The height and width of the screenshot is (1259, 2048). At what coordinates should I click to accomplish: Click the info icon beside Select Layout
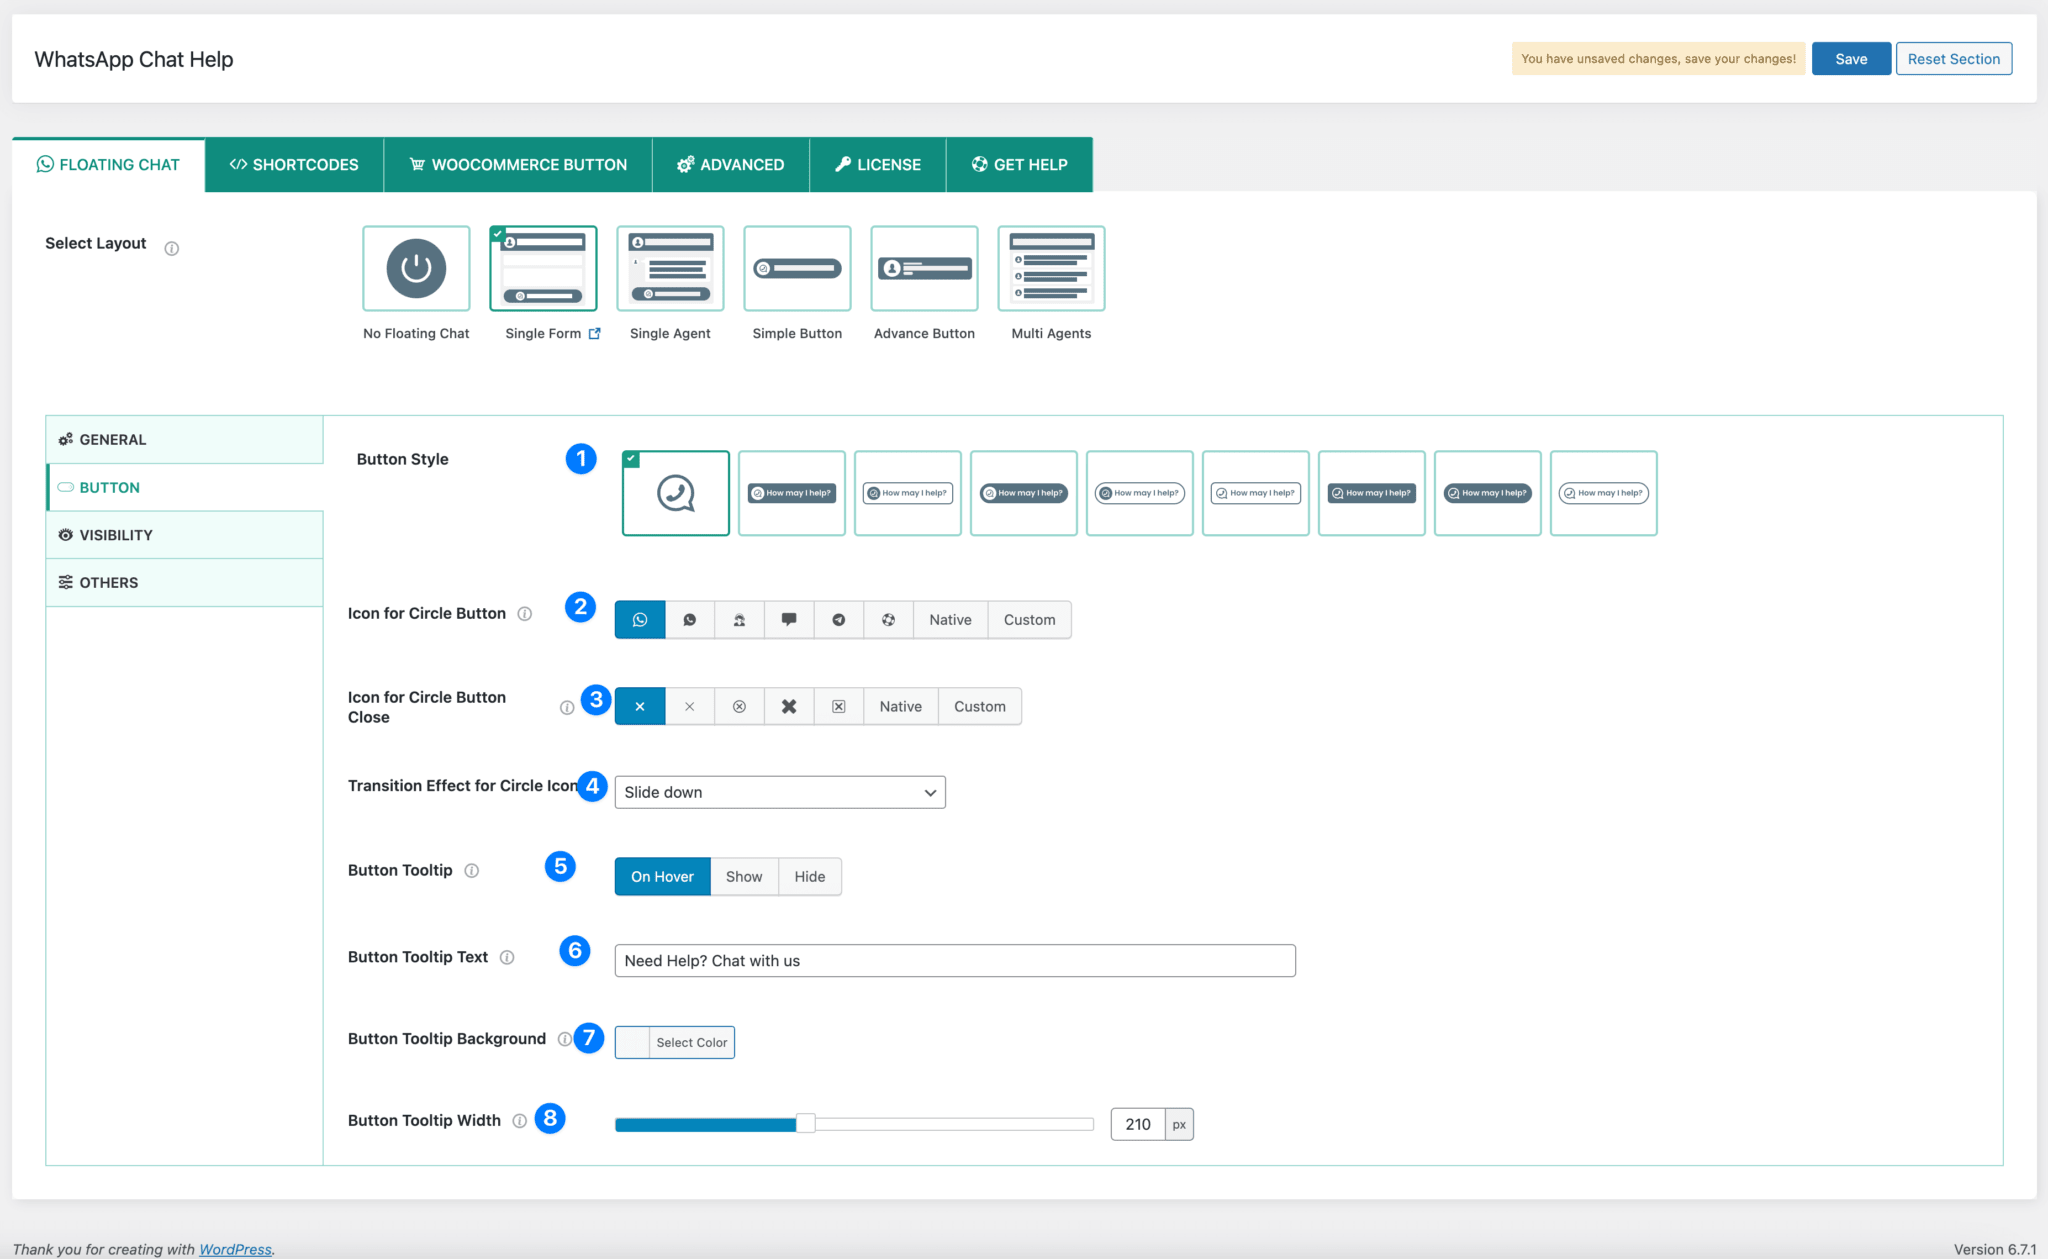tap(172, 248)
